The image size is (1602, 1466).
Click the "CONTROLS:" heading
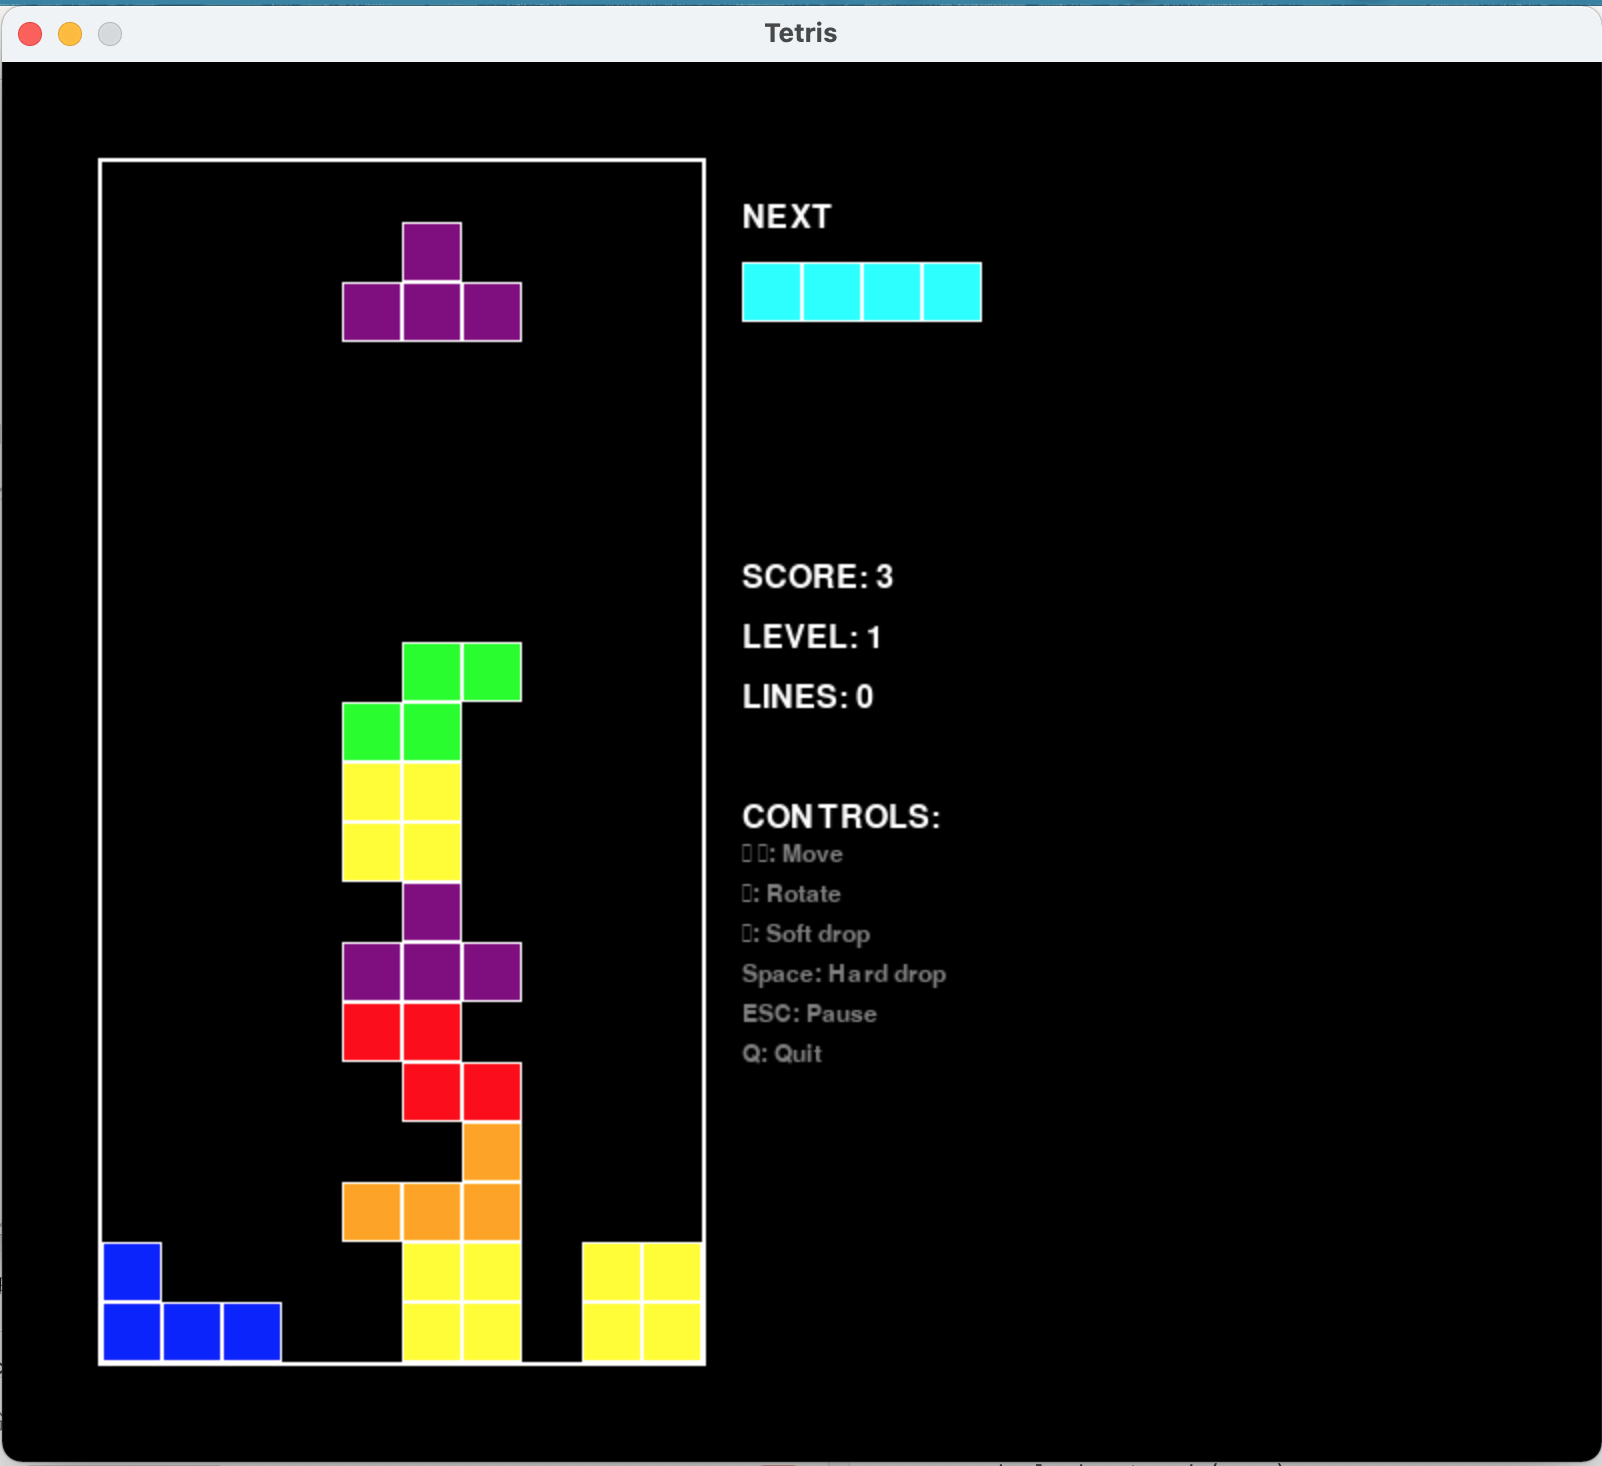click(x=841, y=817)
